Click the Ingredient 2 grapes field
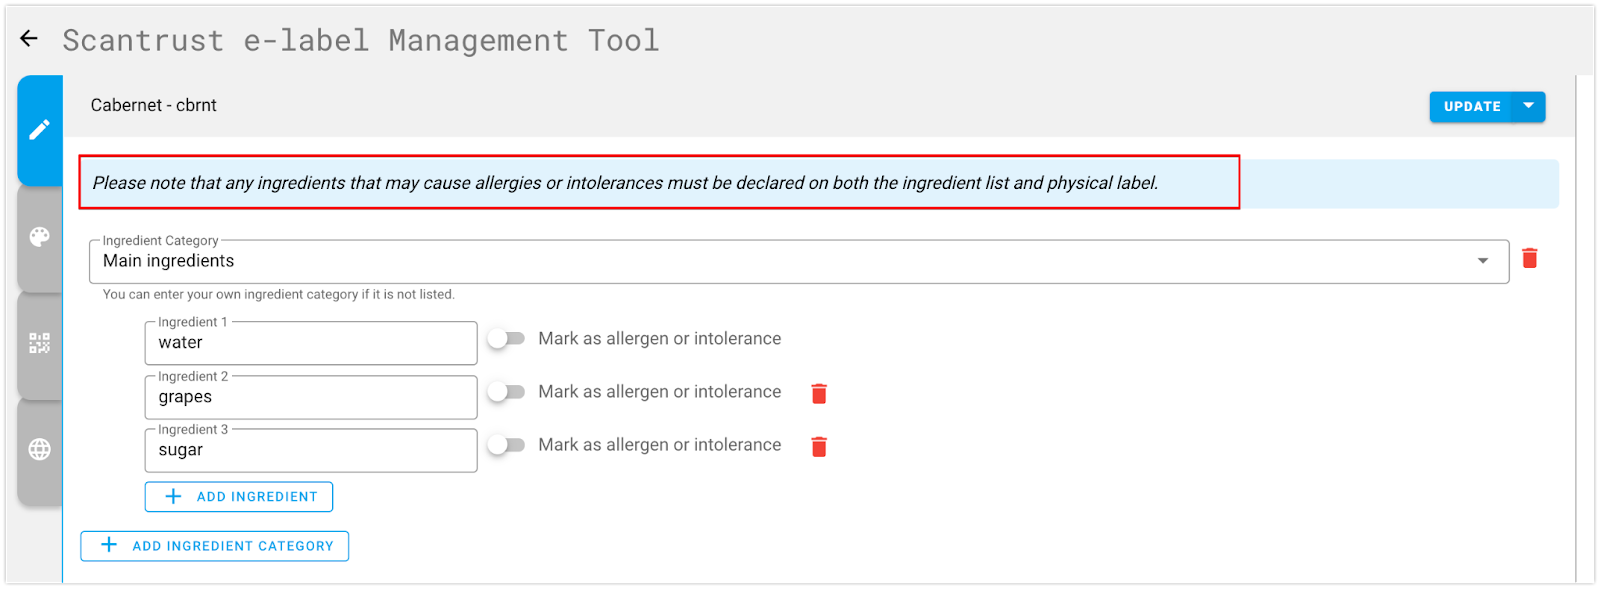Viewport: 1600px width, 589px height. pyautogui.click(x=311, y=397)
